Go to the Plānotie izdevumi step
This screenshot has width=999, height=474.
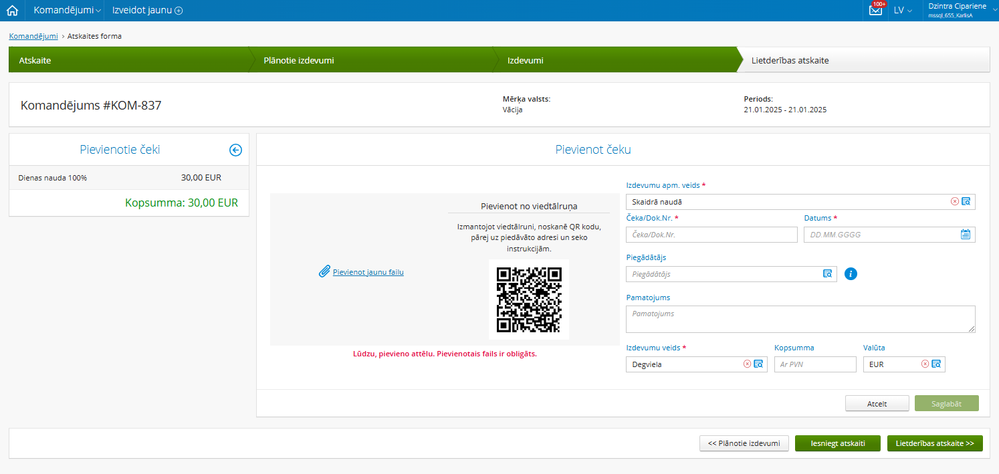click(373, 61)
